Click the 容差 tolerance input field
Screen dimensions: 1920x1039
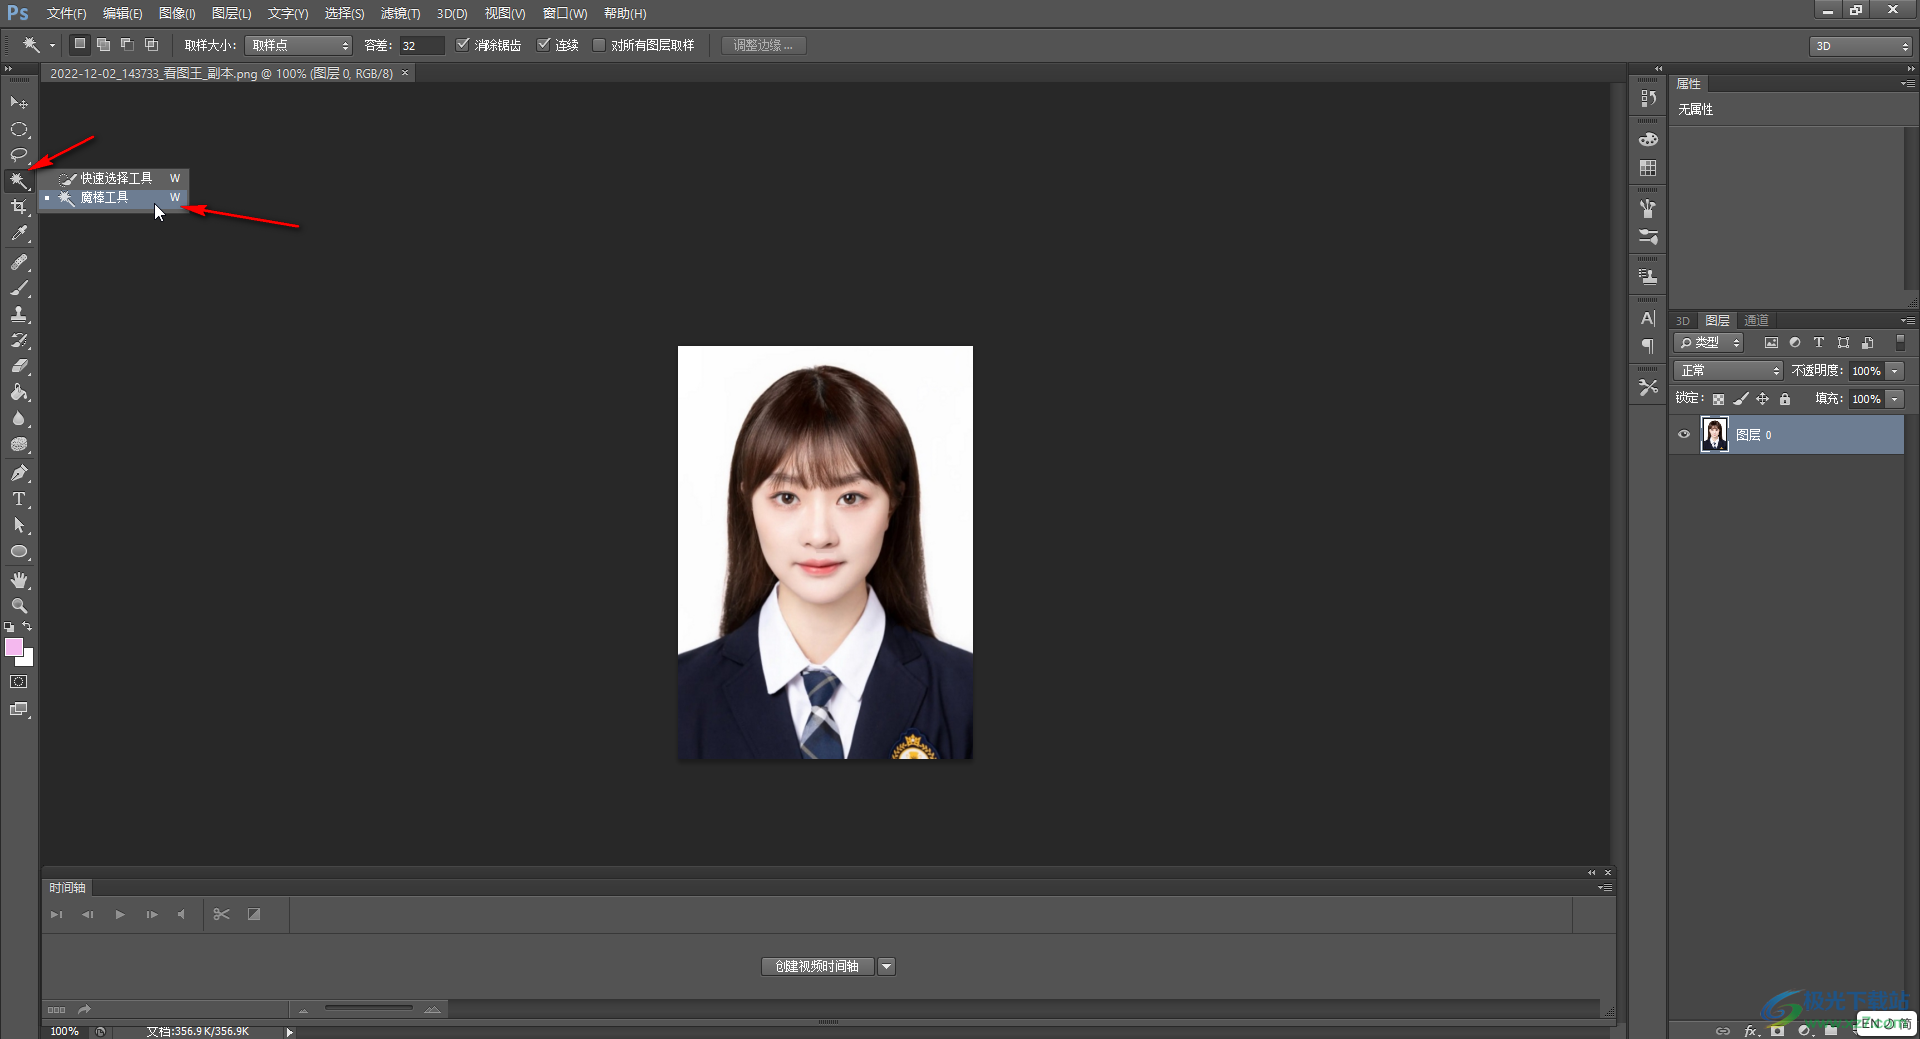point(421,45)
